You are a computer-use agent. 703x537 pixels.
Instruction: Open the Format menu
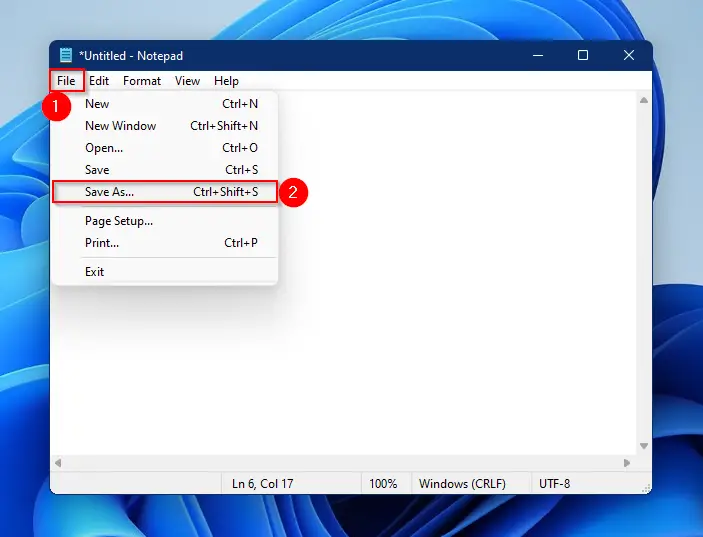click(x=142, y=81)
